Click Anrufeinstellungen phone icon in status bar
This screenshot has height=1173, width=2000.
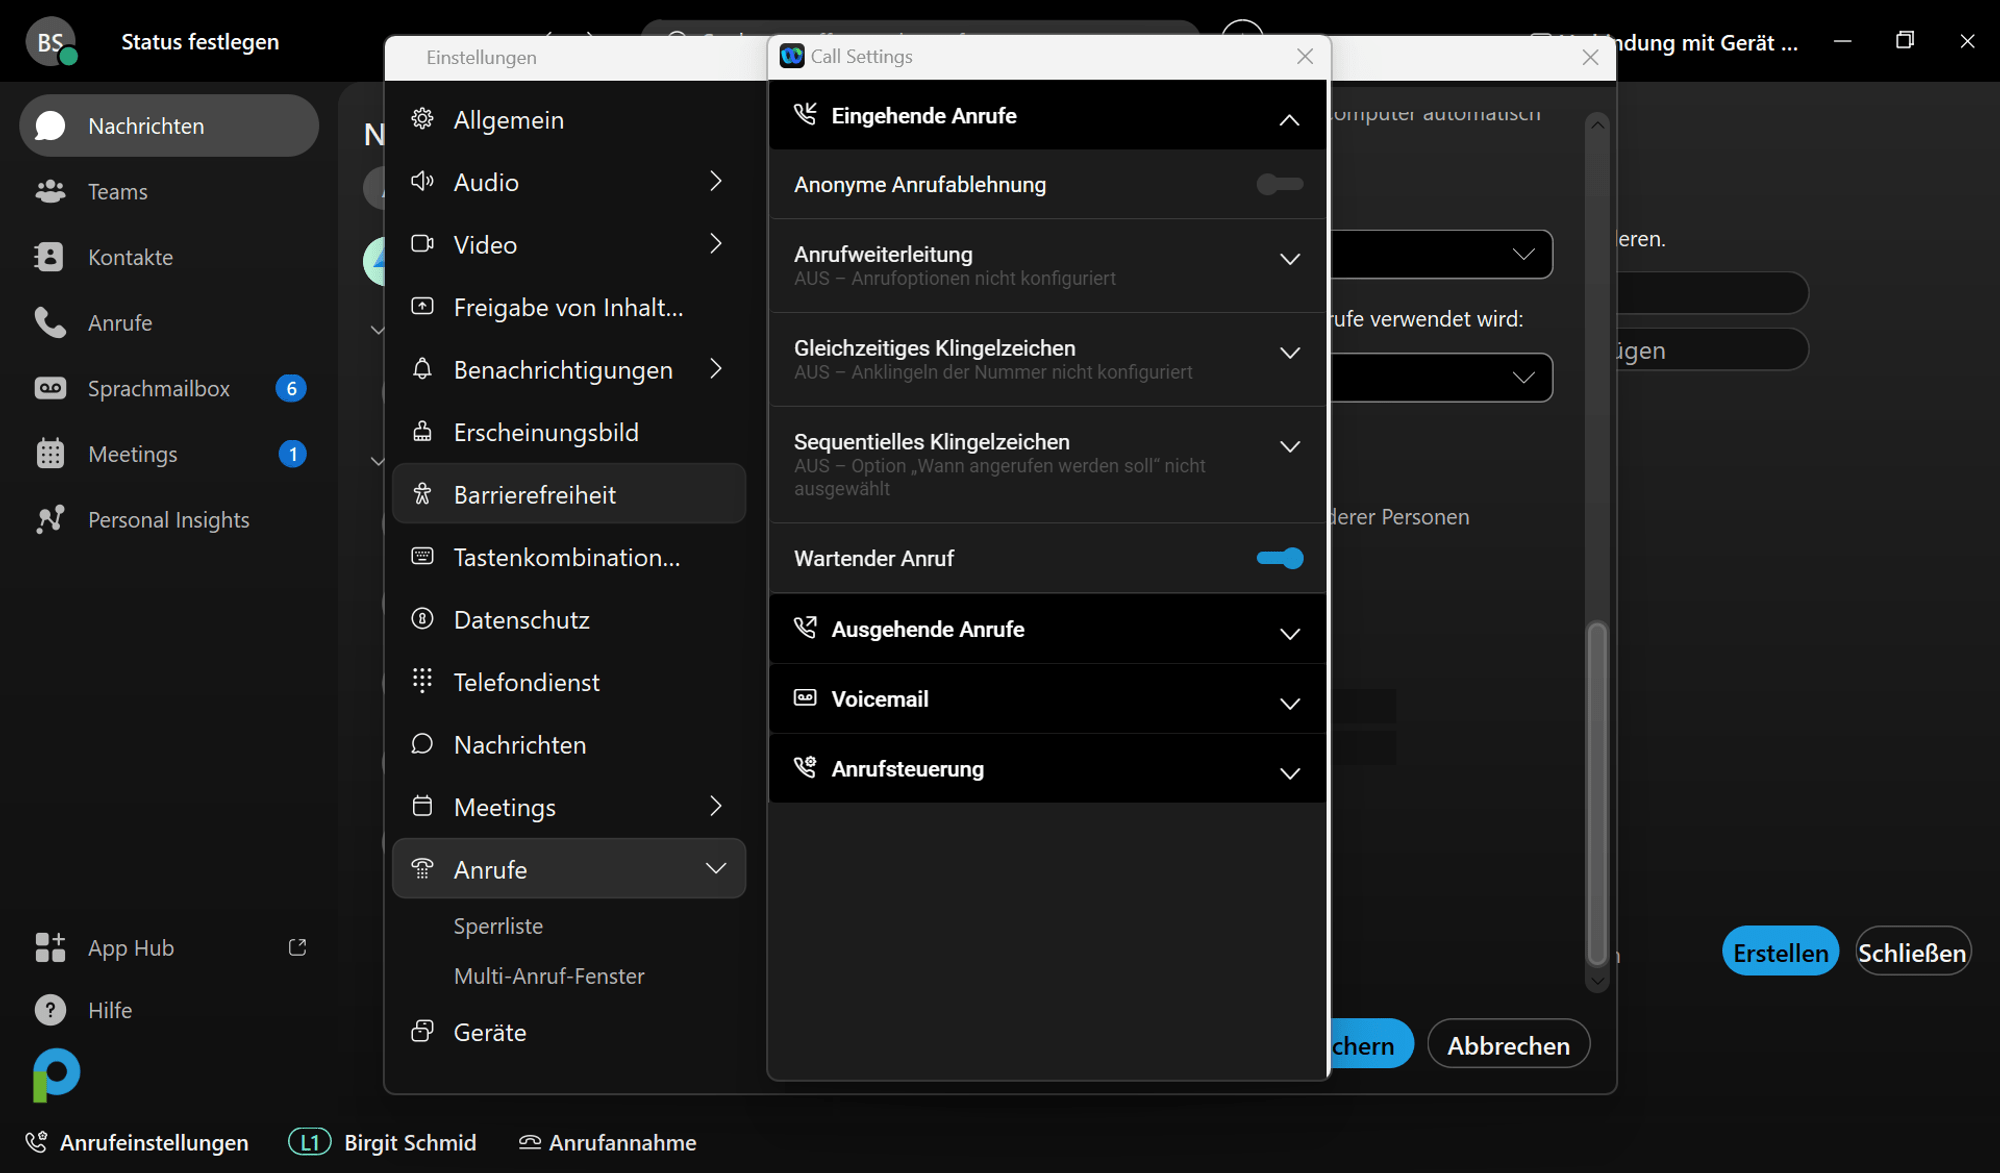(x=37, y=1142)
